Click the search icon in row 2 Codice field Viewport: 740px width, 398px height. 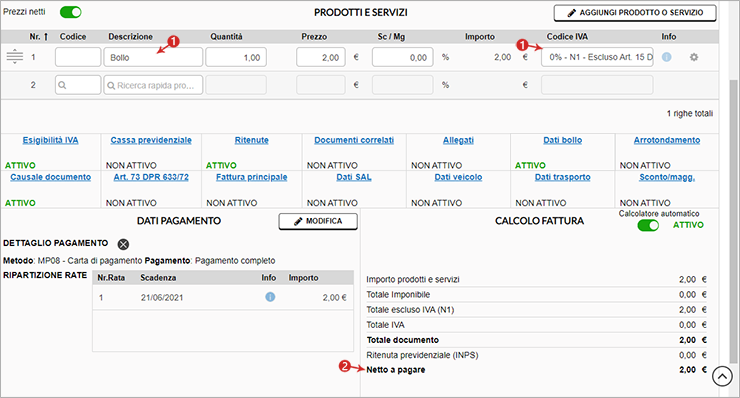62,85
